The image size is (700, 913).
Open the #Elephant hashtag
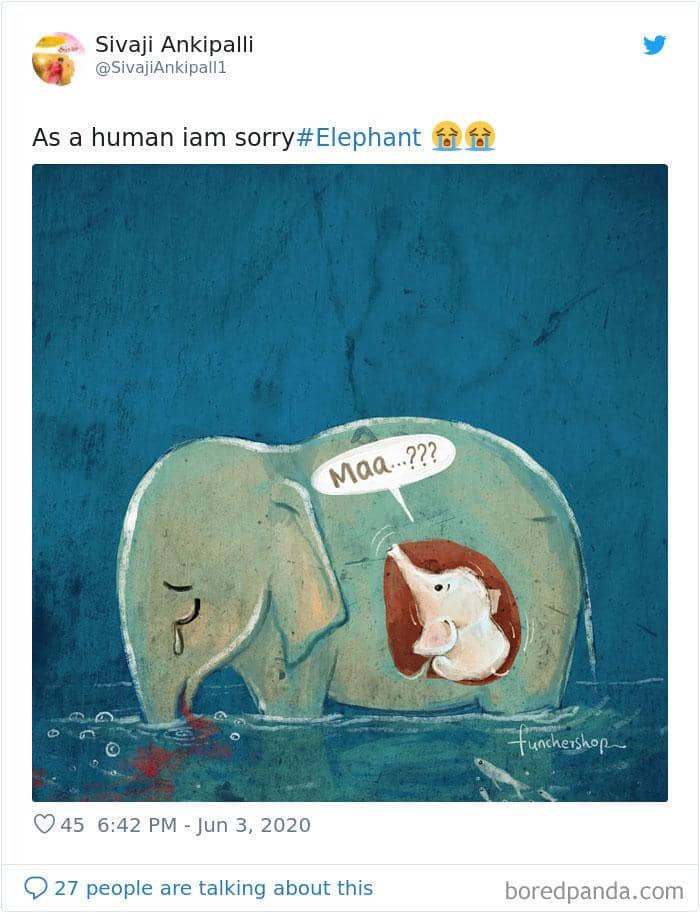tap(358, 137)
